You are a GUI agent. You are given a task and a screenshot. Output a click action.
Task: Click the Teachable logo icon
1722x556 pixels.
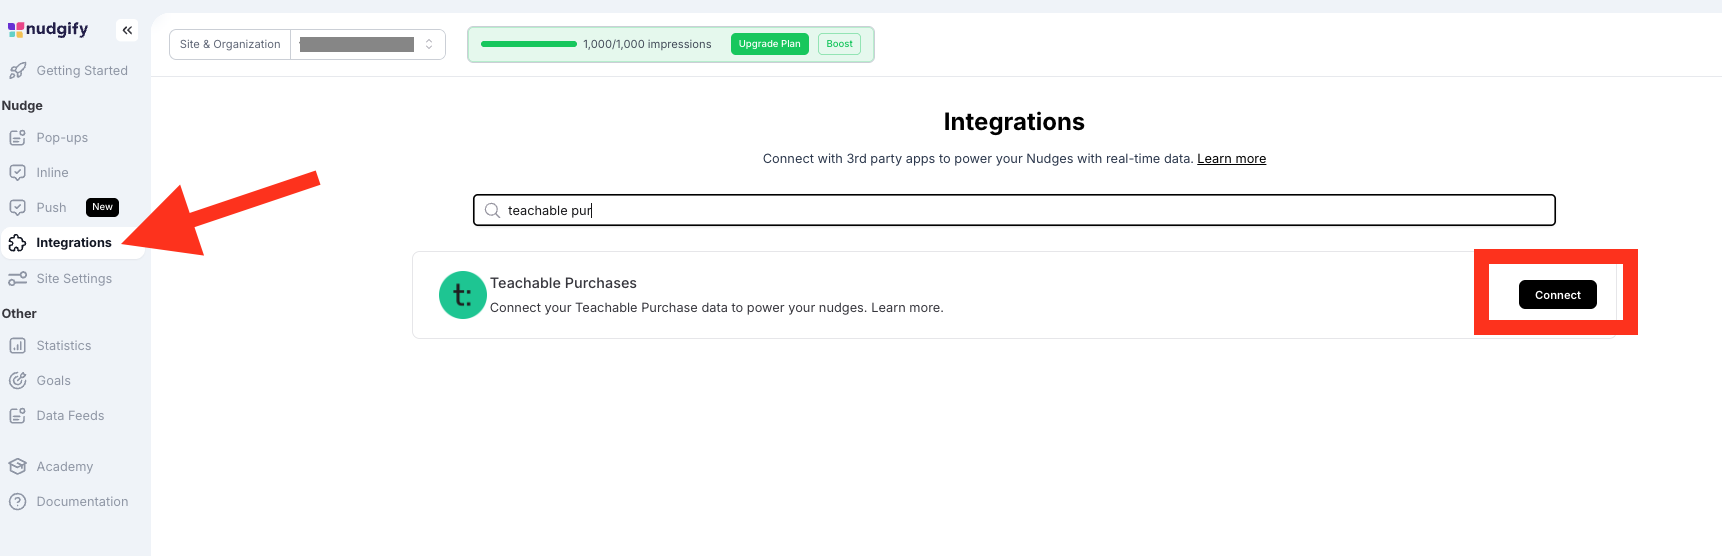[x=463, y=295]
